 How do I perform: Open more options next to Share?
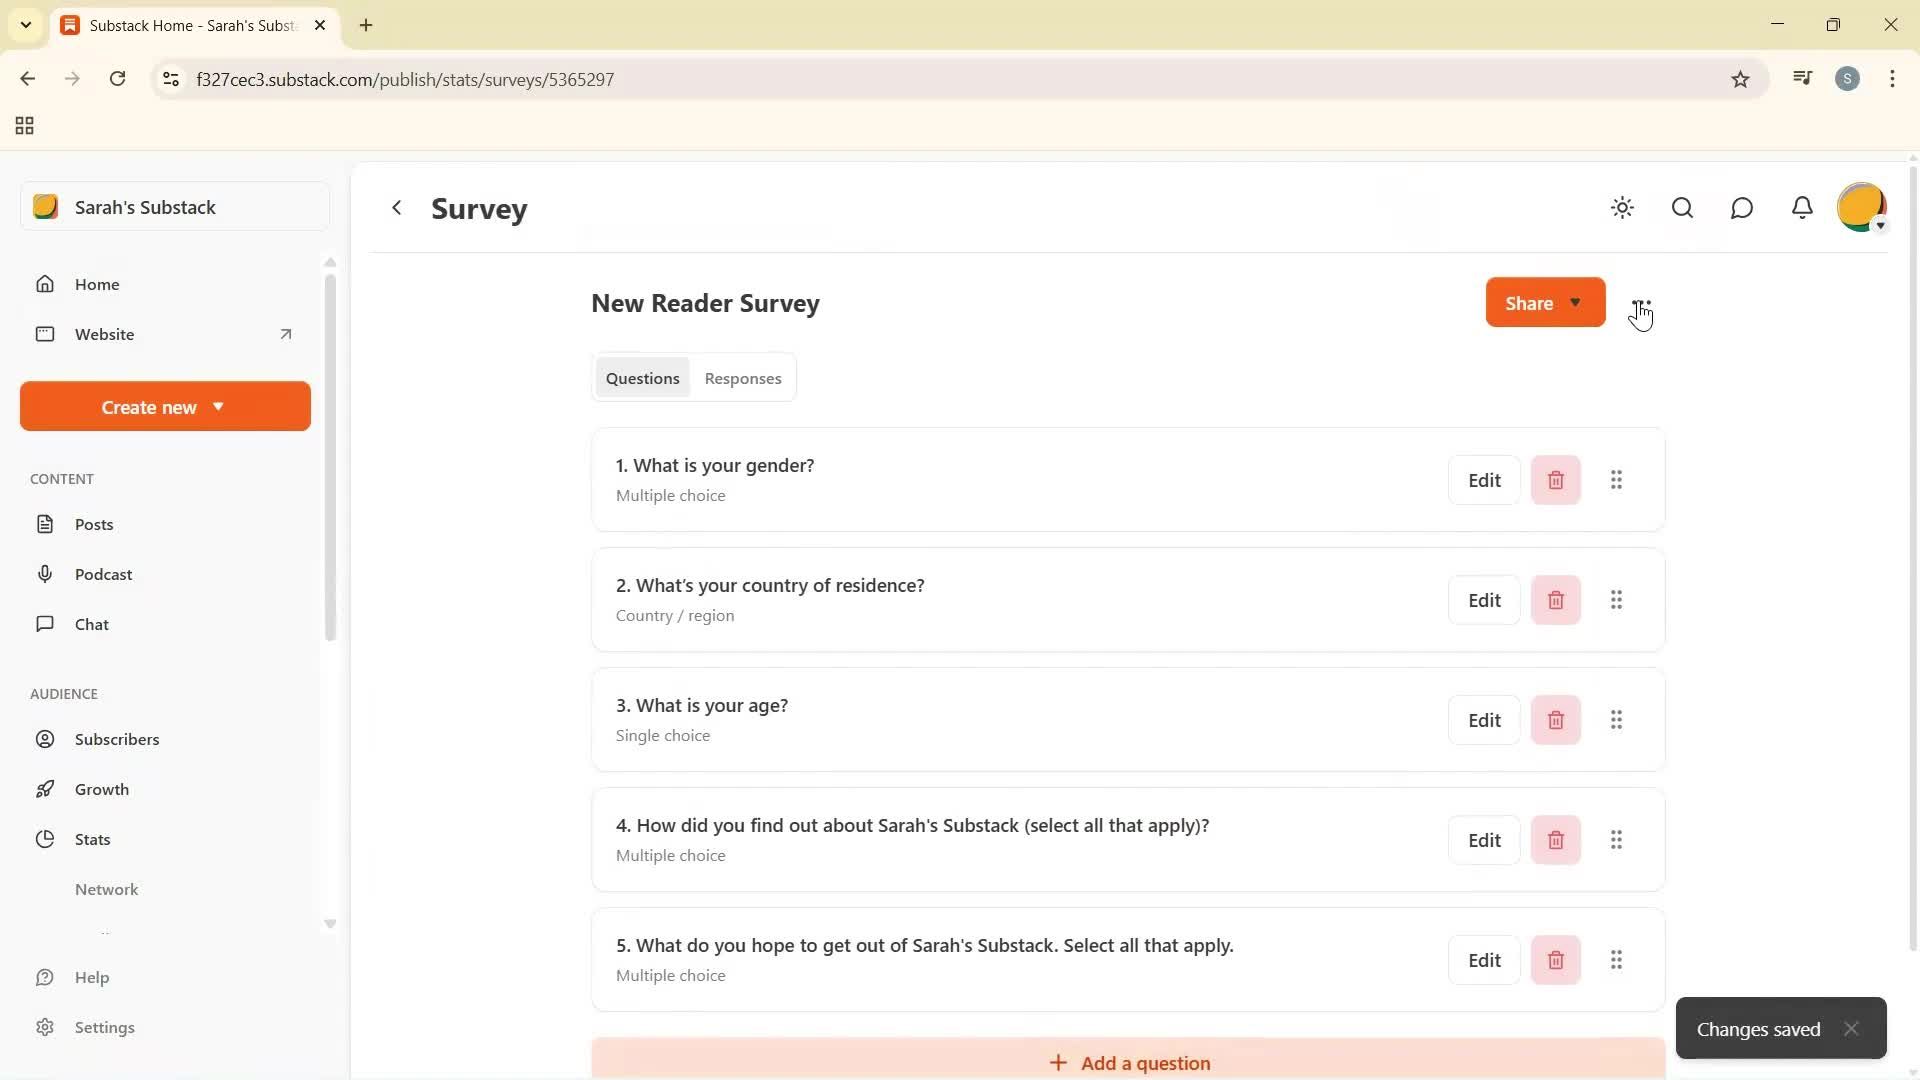pyautogui.click(x=1641, y=303)
